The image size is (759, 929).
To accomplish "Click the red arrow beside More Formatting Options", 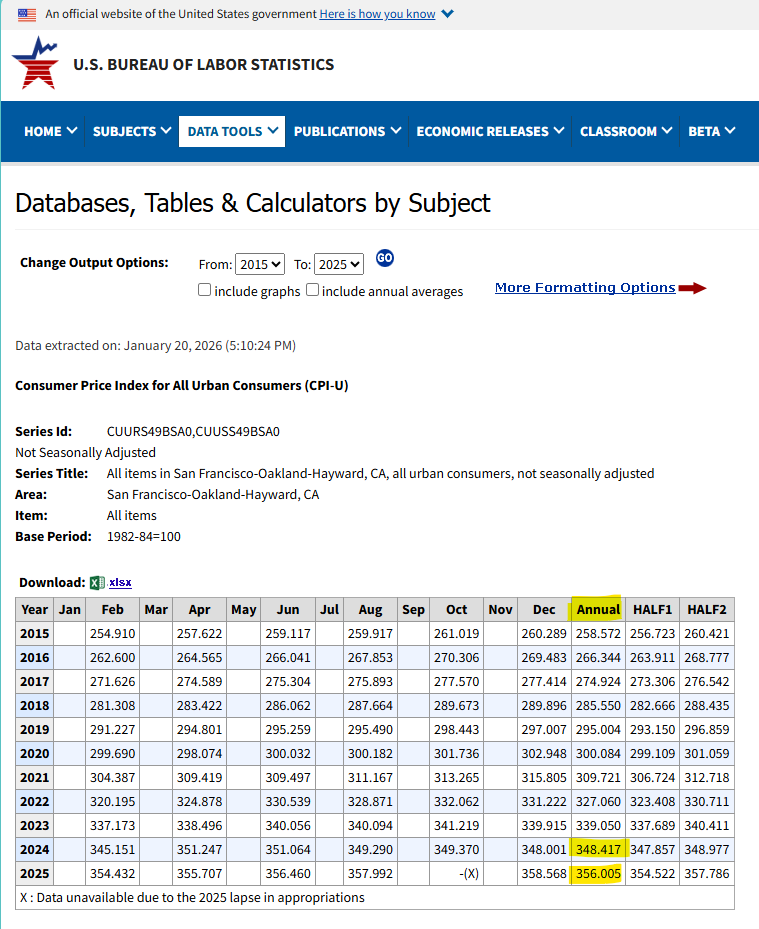I will [x=692, y=288].
